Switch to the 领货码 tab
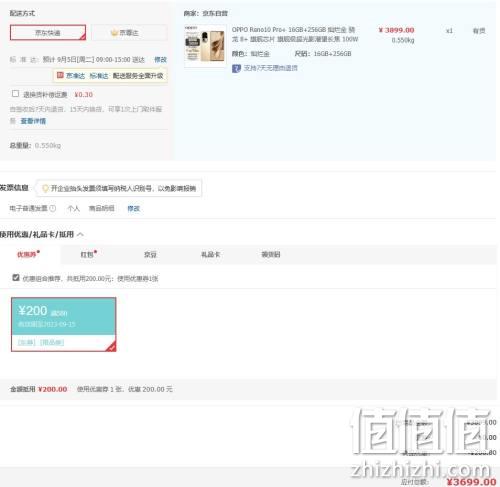This screenshot has width=500, height=487. (271, 255)
